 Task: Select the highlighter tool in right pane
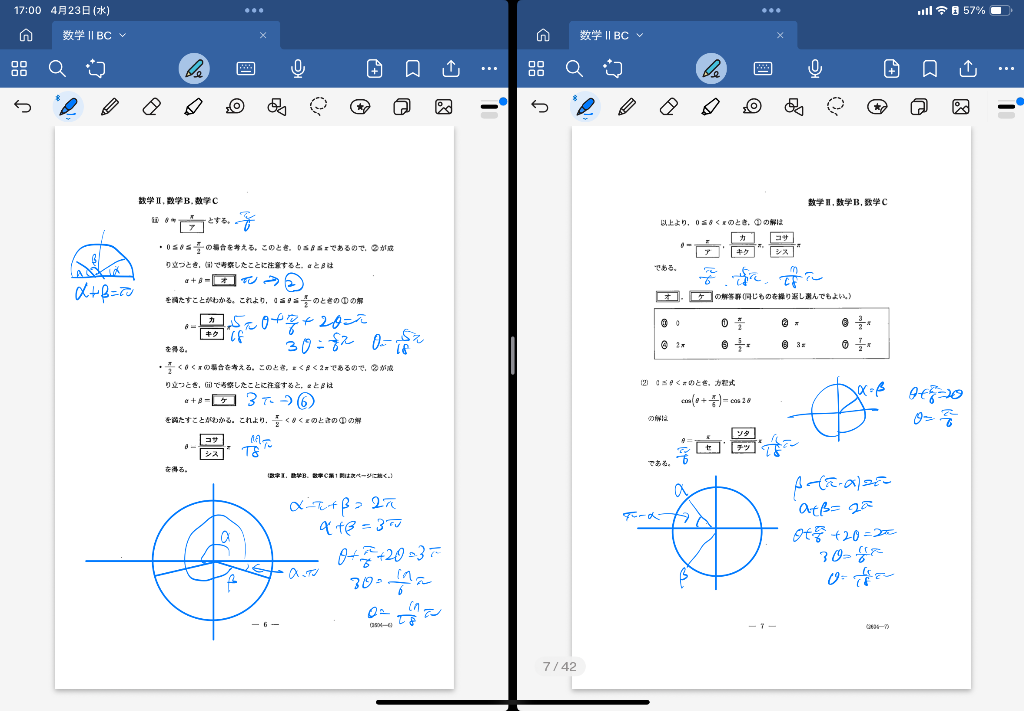click(711, 106)
